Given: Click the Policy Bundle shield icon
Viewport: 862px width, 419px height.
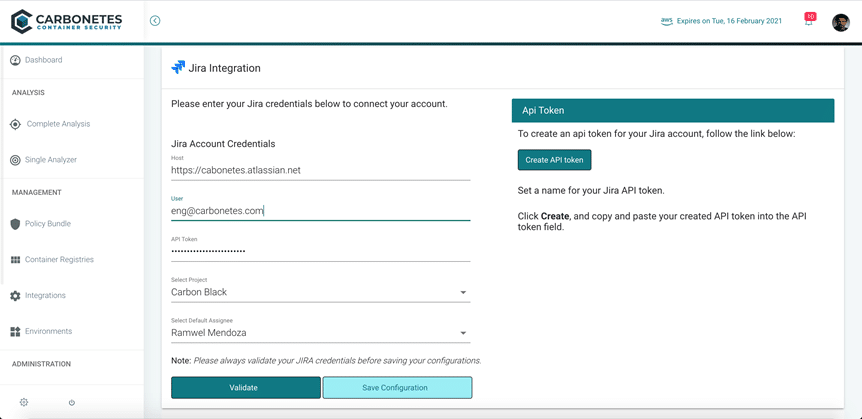Looking at the screenshot, I should [x=15, y=224].
